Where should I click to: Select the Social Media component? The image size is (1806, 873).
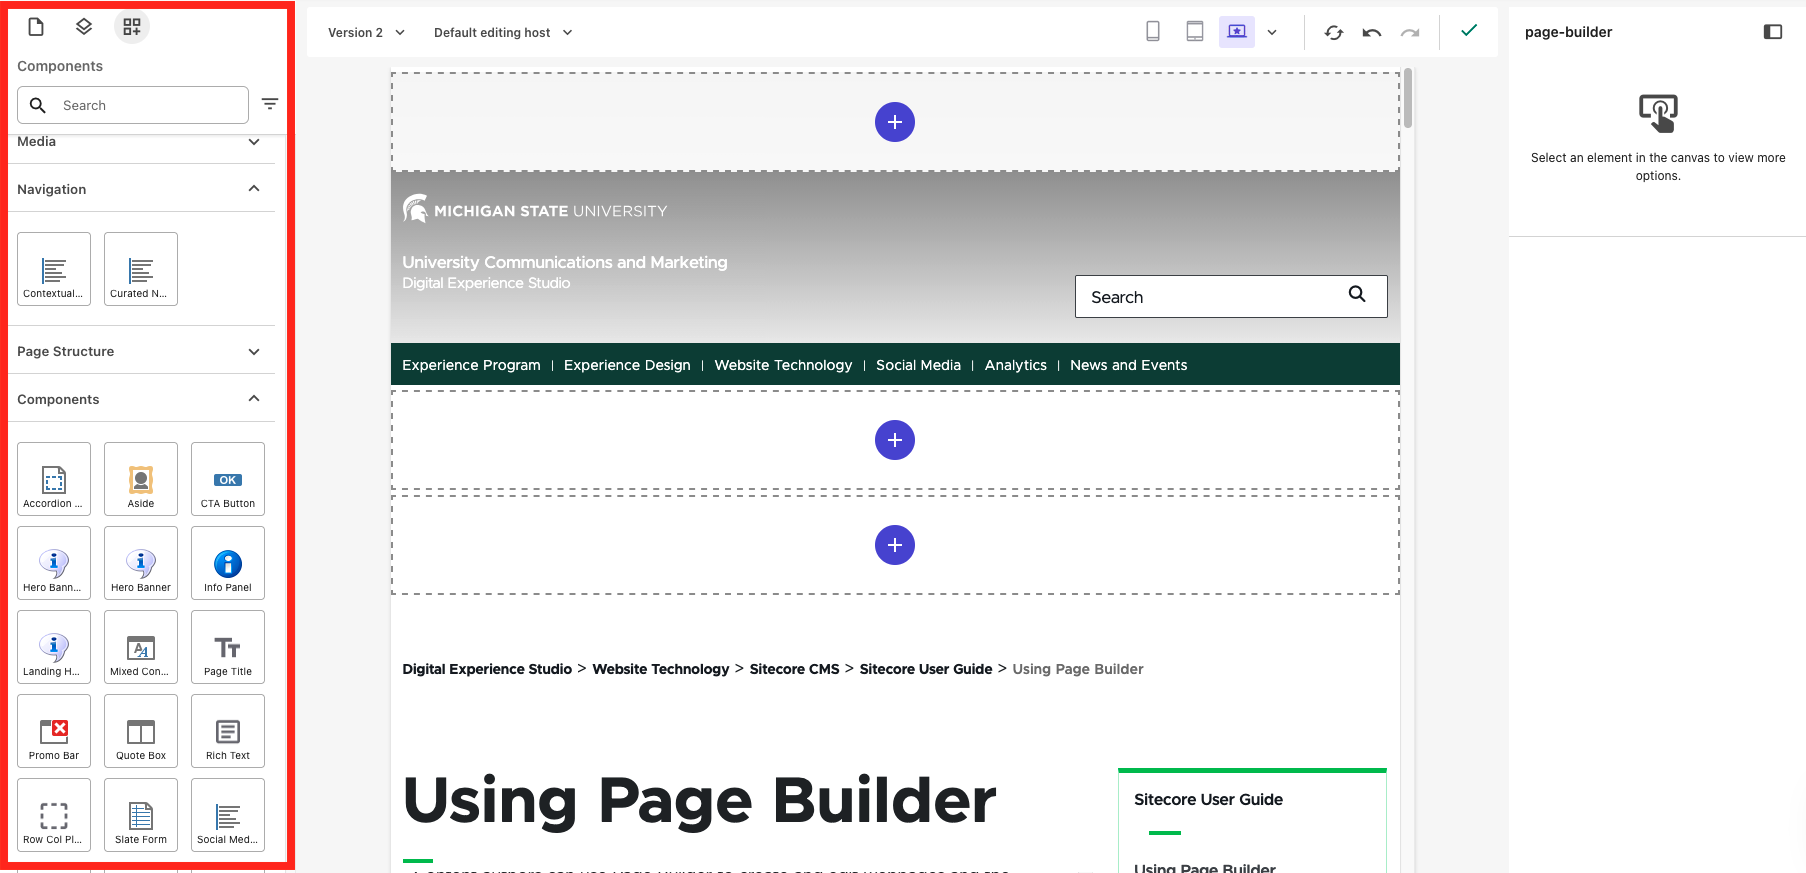[228, 815]
